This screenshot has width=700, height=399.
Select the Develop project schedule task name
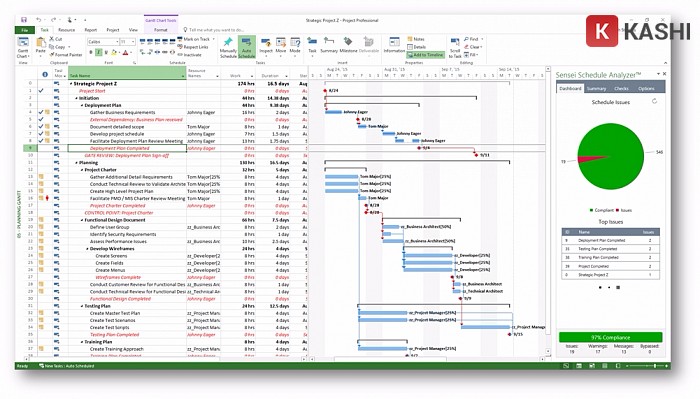click(117, 134)
